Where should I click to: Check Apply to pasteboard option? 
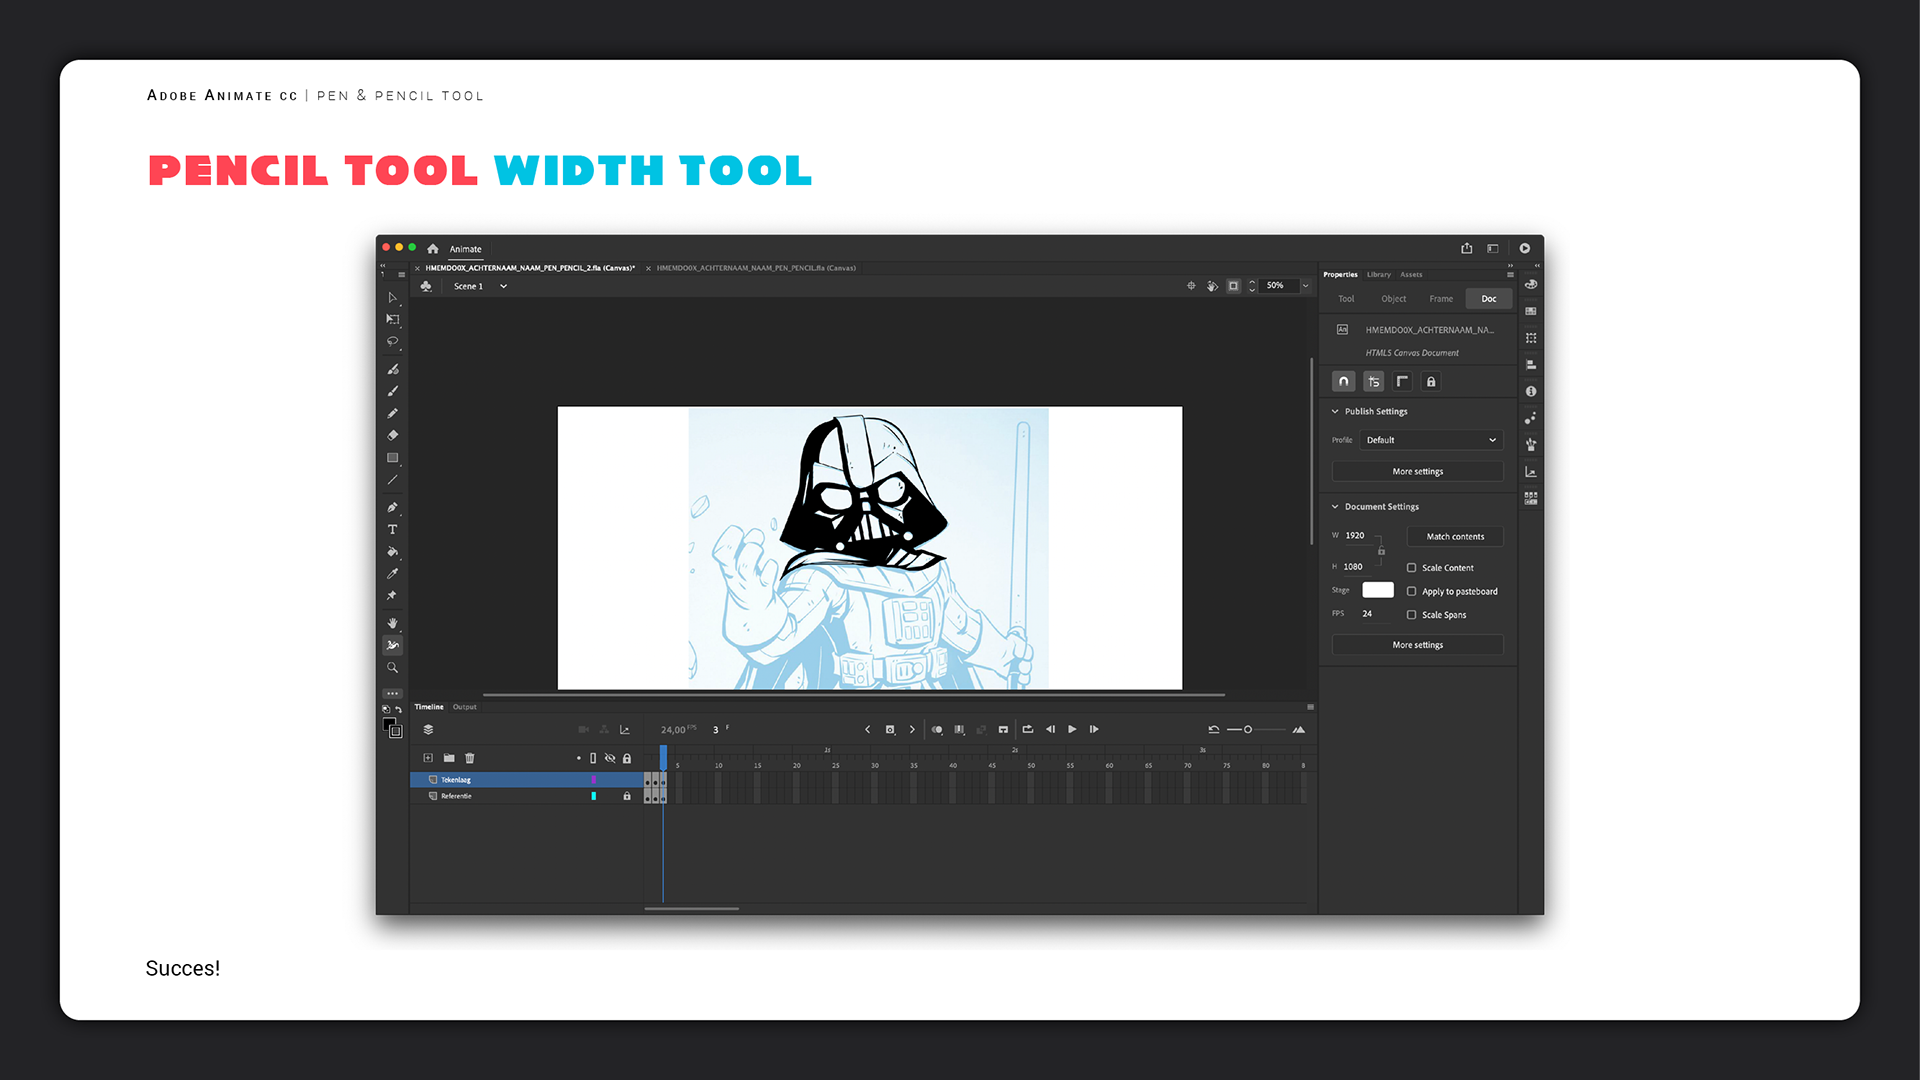click(1411, 591)
